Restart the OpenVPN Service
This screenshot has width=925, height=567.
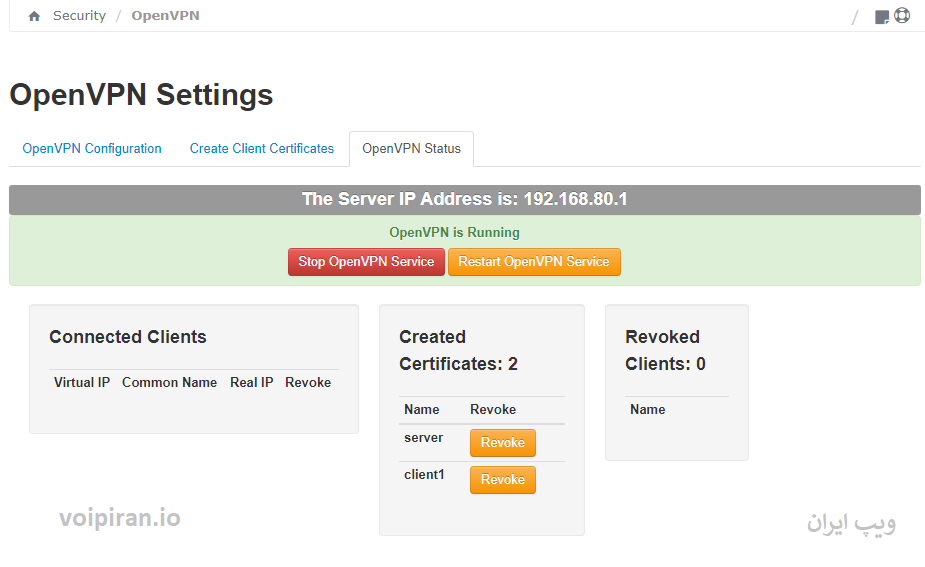click(x=534, y=261)
